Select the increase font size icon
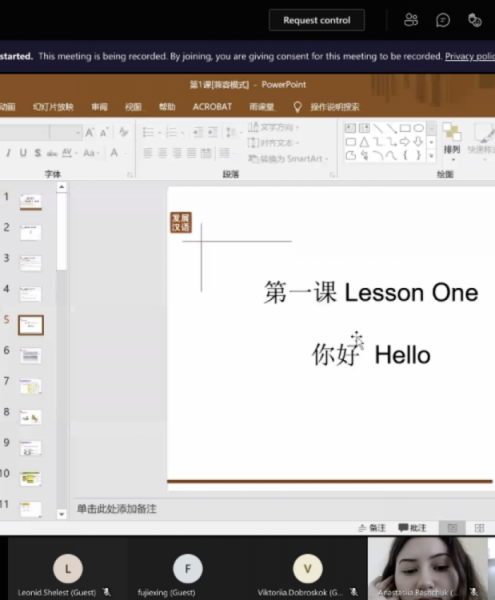This screenshot has height=600, width=495. [x=90, y=132]
